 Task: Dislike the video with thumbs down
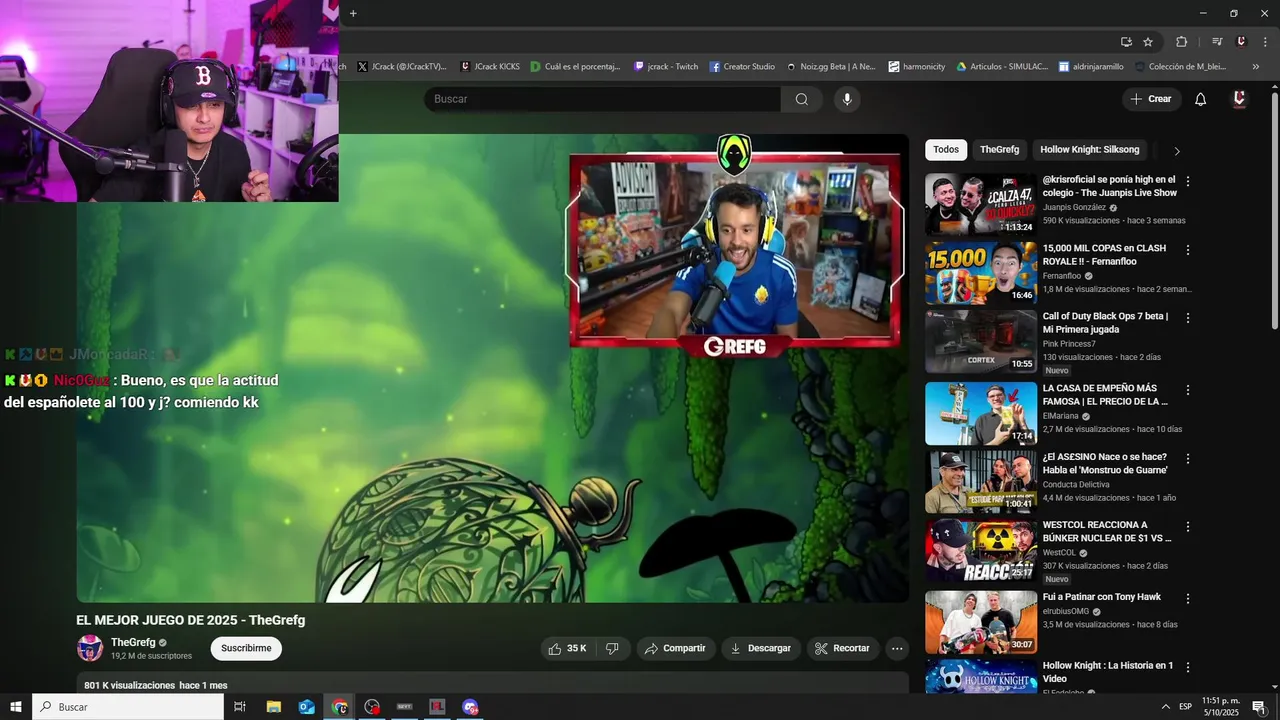tap(612, 648)
